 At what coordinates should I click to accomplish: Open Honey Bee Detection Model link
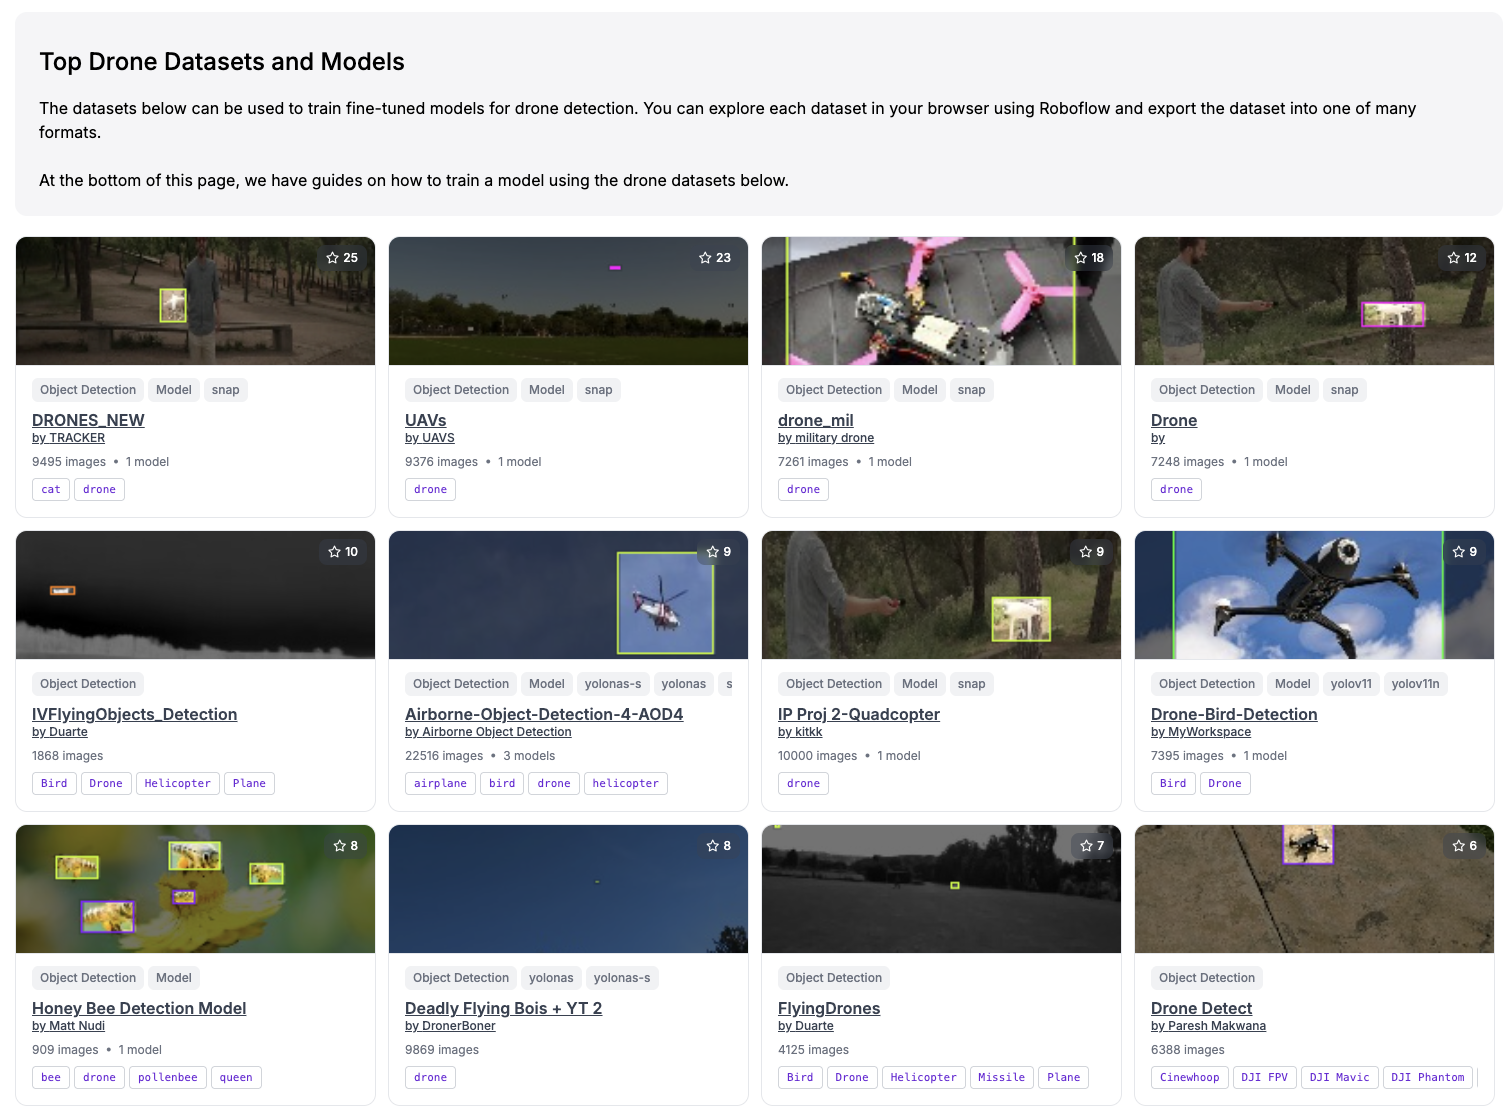[139, 1008]
